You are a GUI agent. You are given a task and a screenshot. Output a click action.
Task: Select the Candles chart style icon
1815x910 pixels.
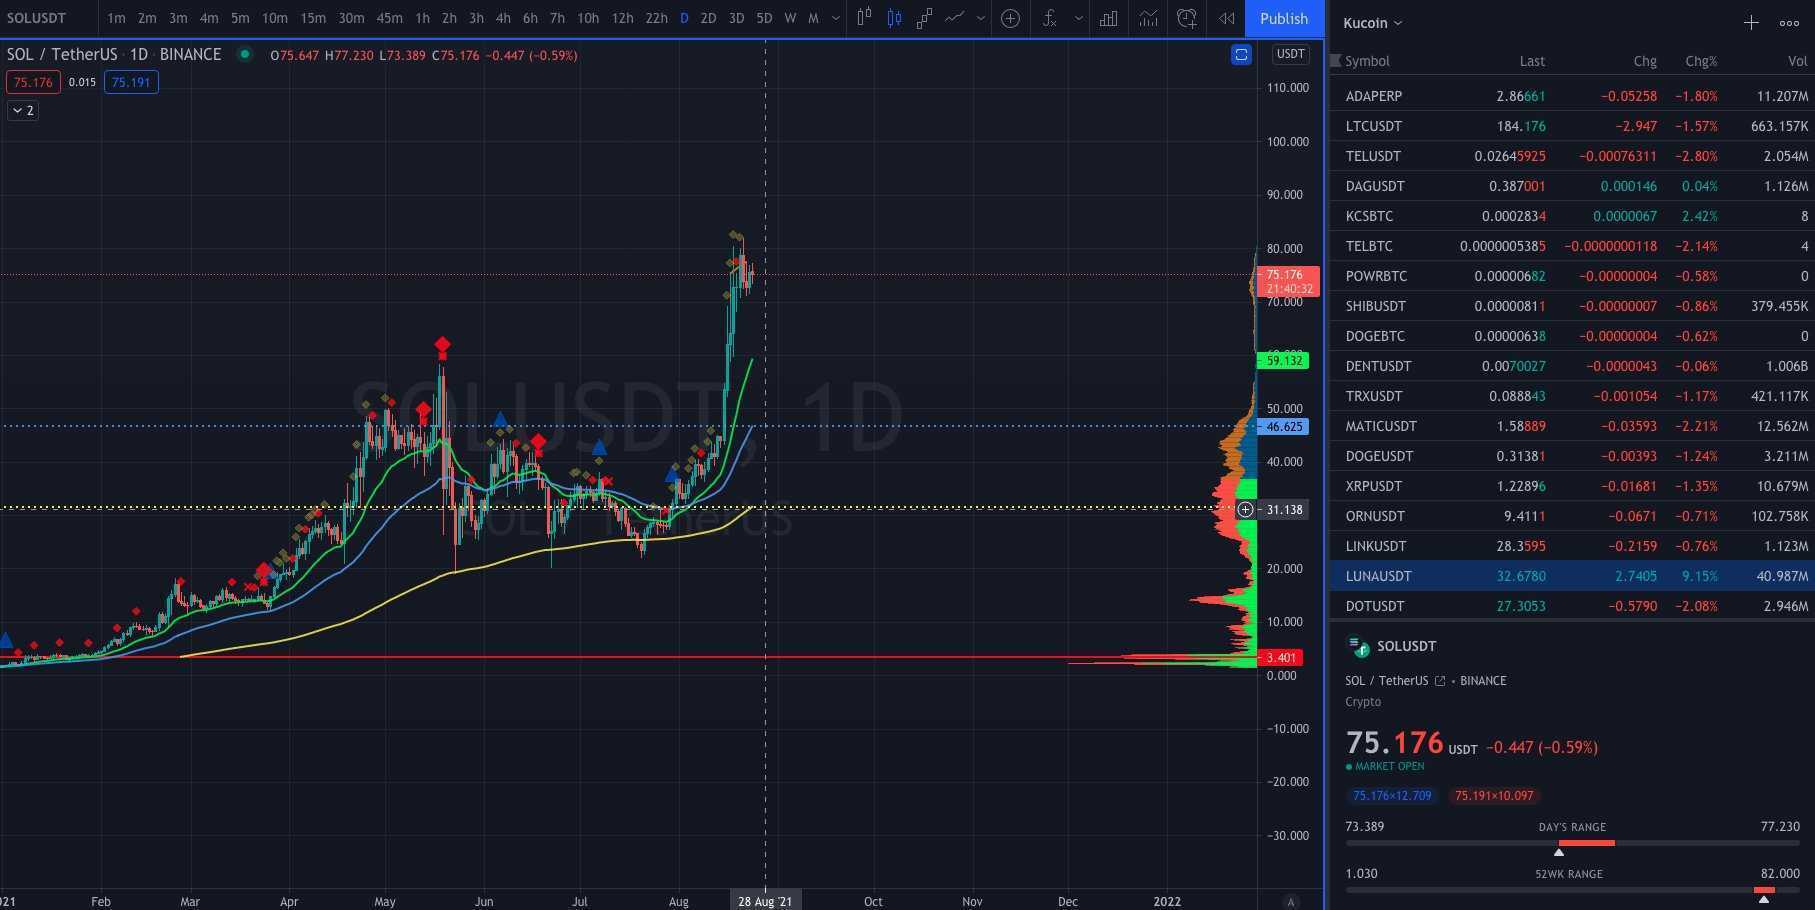895,18
